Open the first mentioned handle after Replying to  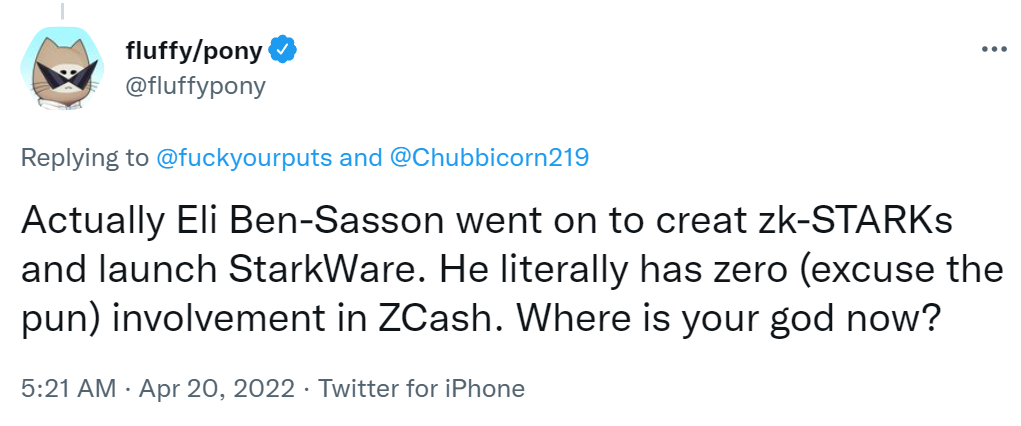270,157
